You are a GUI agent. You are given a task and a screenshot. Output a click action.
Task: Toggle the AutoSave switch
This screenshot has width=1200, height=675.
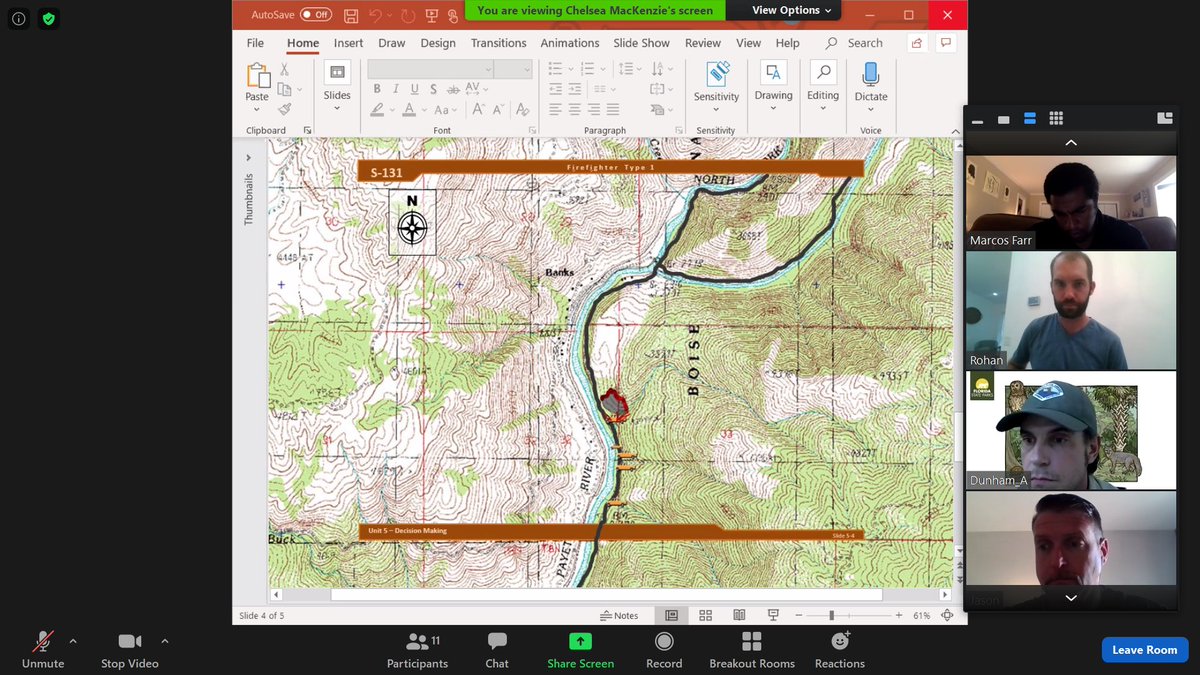pos(316,15)
